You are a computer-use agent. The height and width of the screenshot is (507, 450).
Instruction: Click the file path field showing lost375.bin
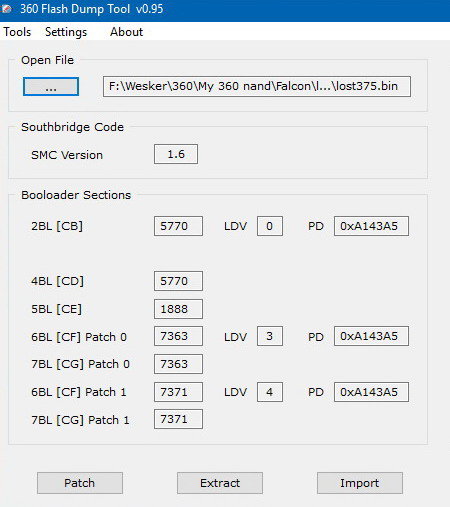tap(257, 87)
